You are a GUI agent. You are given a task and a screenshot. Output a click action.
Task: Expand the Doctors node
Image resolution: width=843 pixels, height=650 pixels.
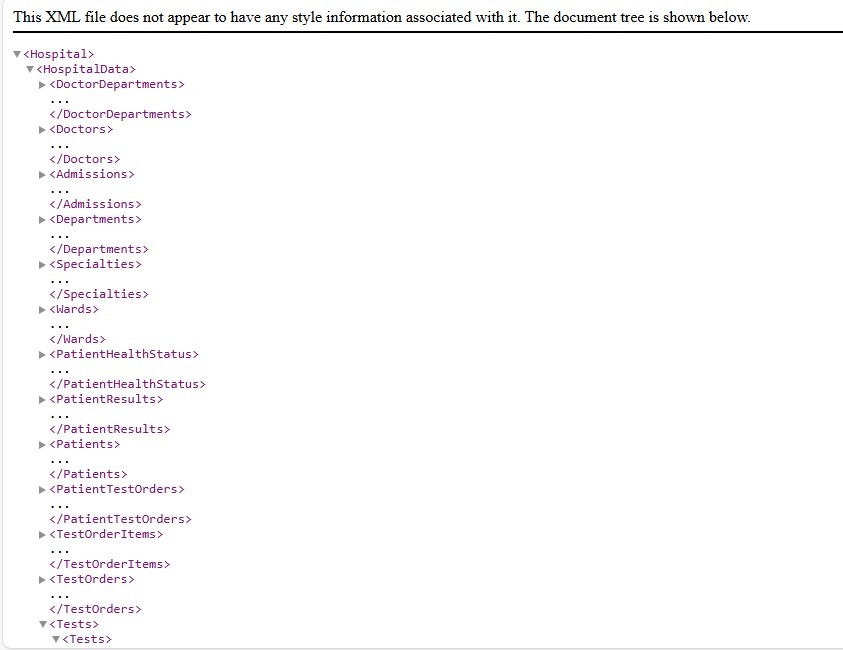(x=42, y=130)
